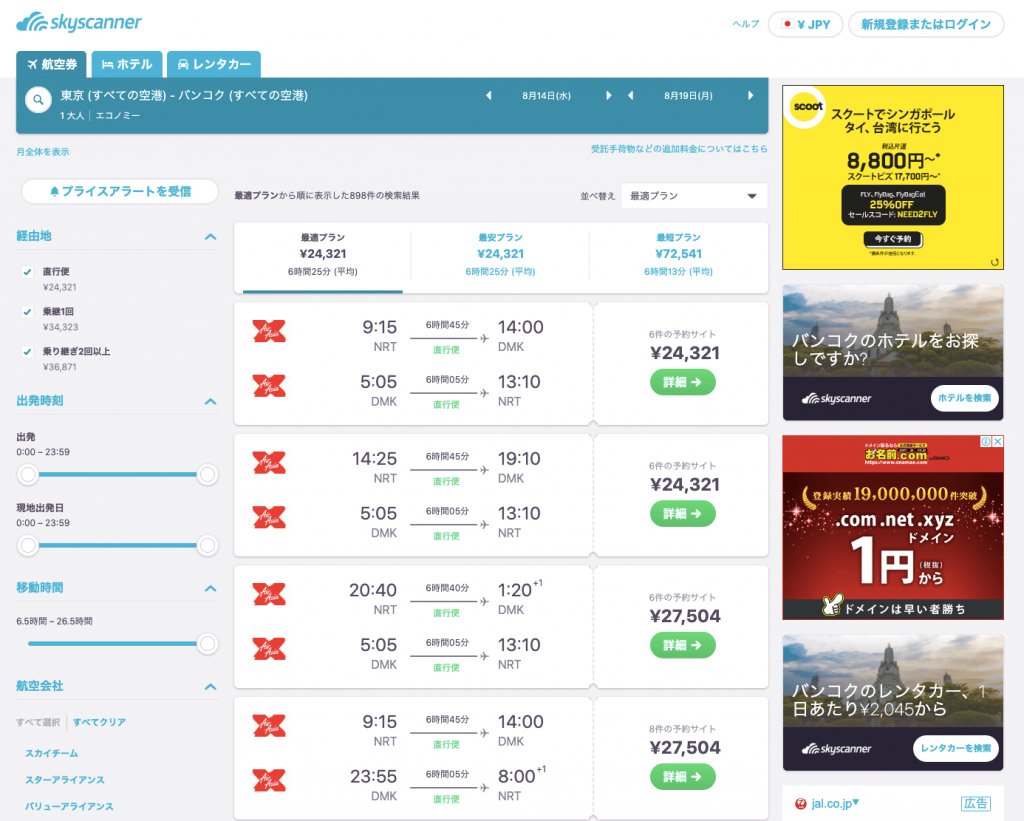Go to previous departure date arrow
Viewport: 1024px width, 821px height.
[488, 96]
